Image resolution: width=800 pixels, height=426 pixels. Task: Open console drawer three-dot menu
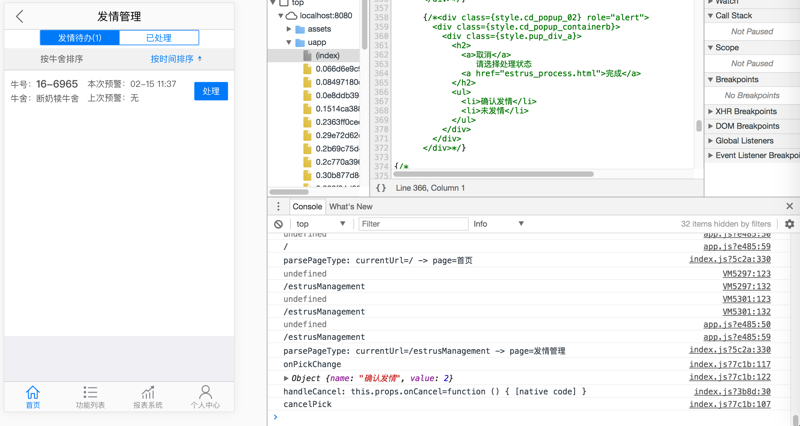point(279,206)
